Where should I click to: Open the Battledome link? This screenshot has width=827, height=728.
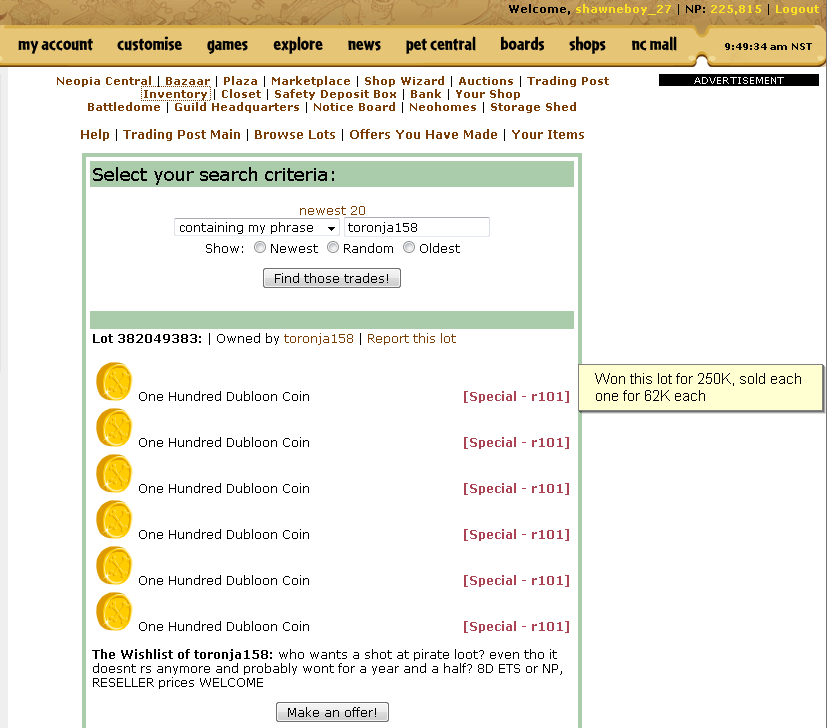[x=124, y=107]
